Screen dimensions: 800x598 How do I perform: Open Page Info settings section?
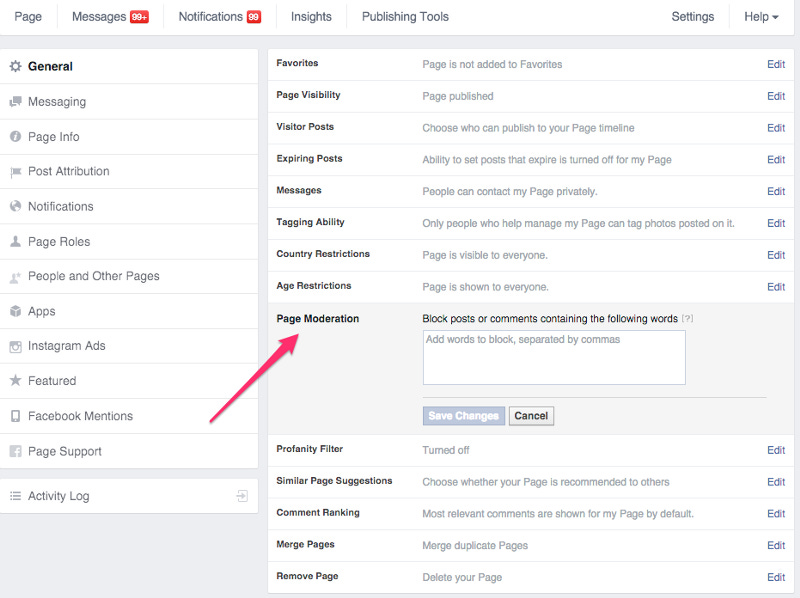point(129,137)
